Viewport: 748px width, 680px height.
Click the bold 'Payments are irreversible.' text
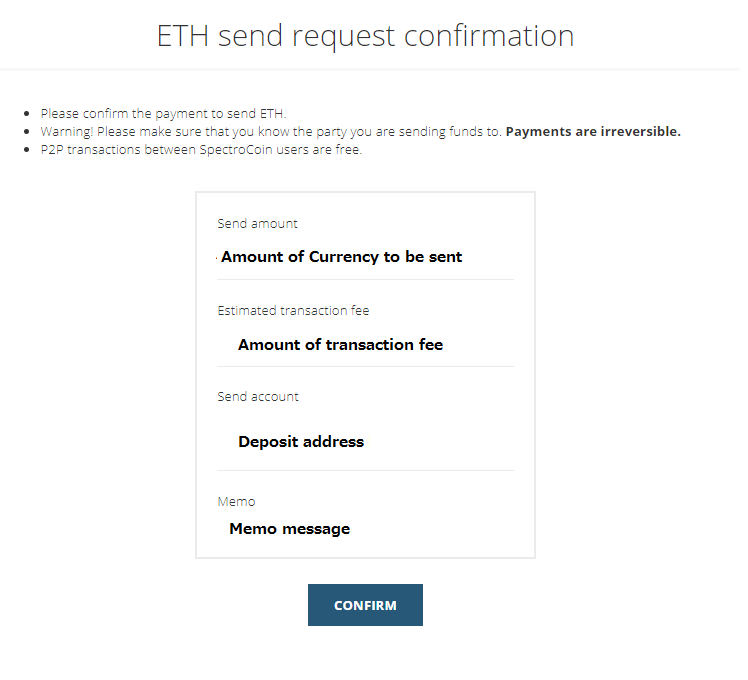click(593, 132)
